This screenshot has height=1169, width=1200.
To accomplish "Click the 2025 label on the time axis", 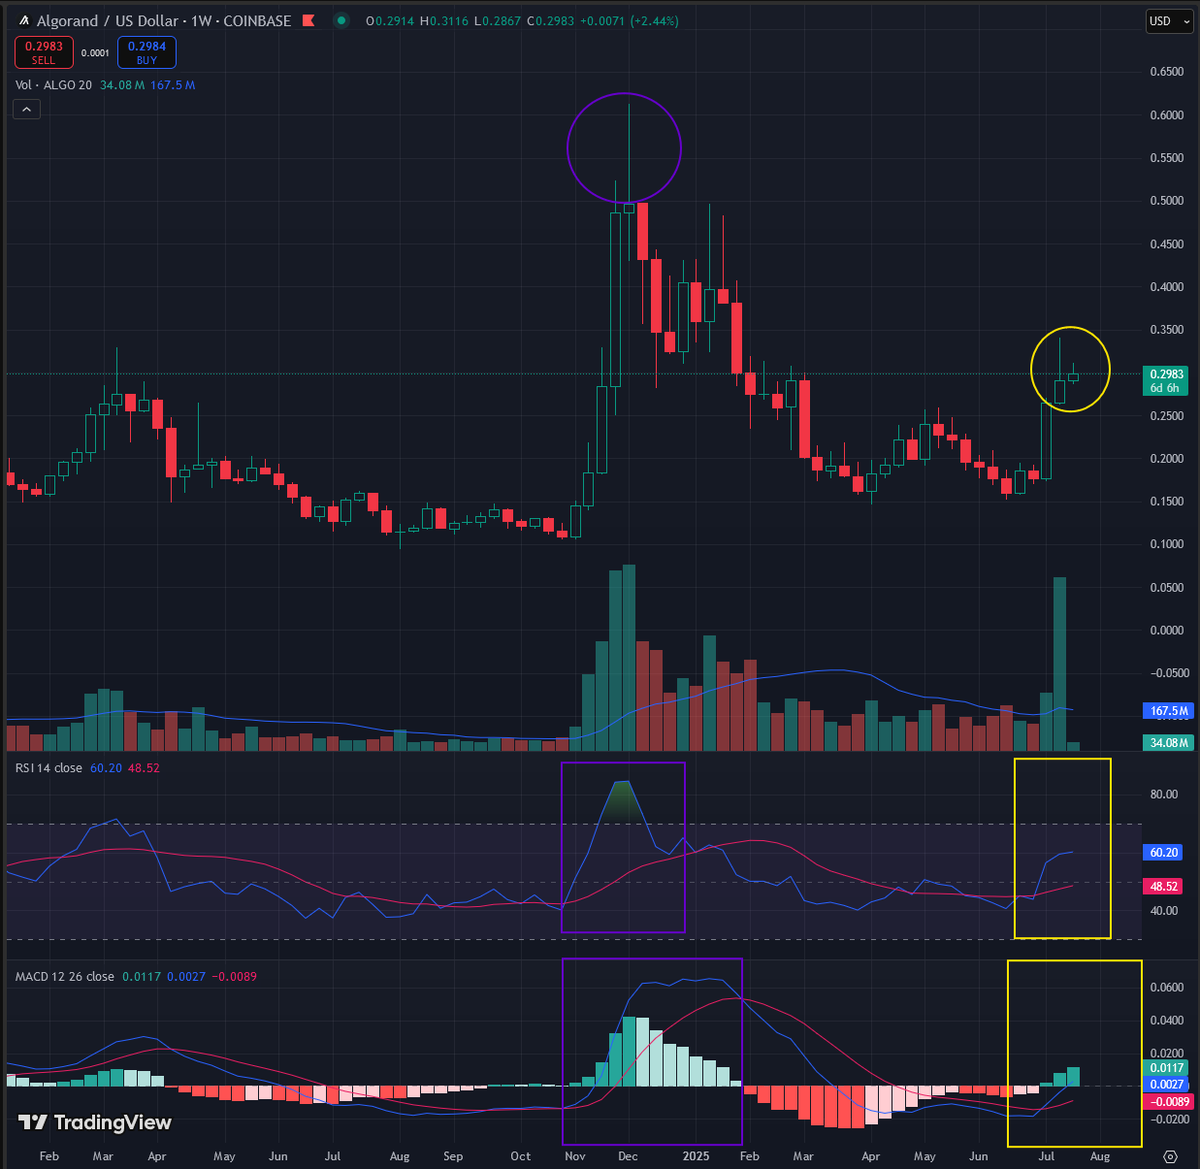I will 697,1156.
